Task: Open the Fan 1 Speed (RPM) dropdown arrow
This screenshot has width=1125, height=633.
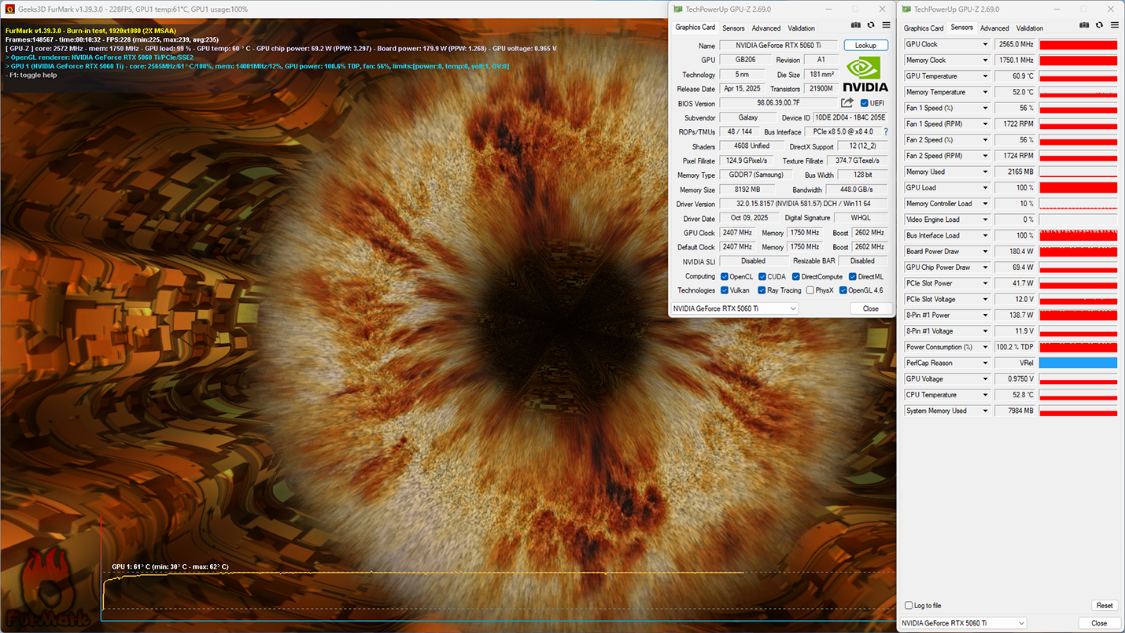Action: click(x=985, y=124)
